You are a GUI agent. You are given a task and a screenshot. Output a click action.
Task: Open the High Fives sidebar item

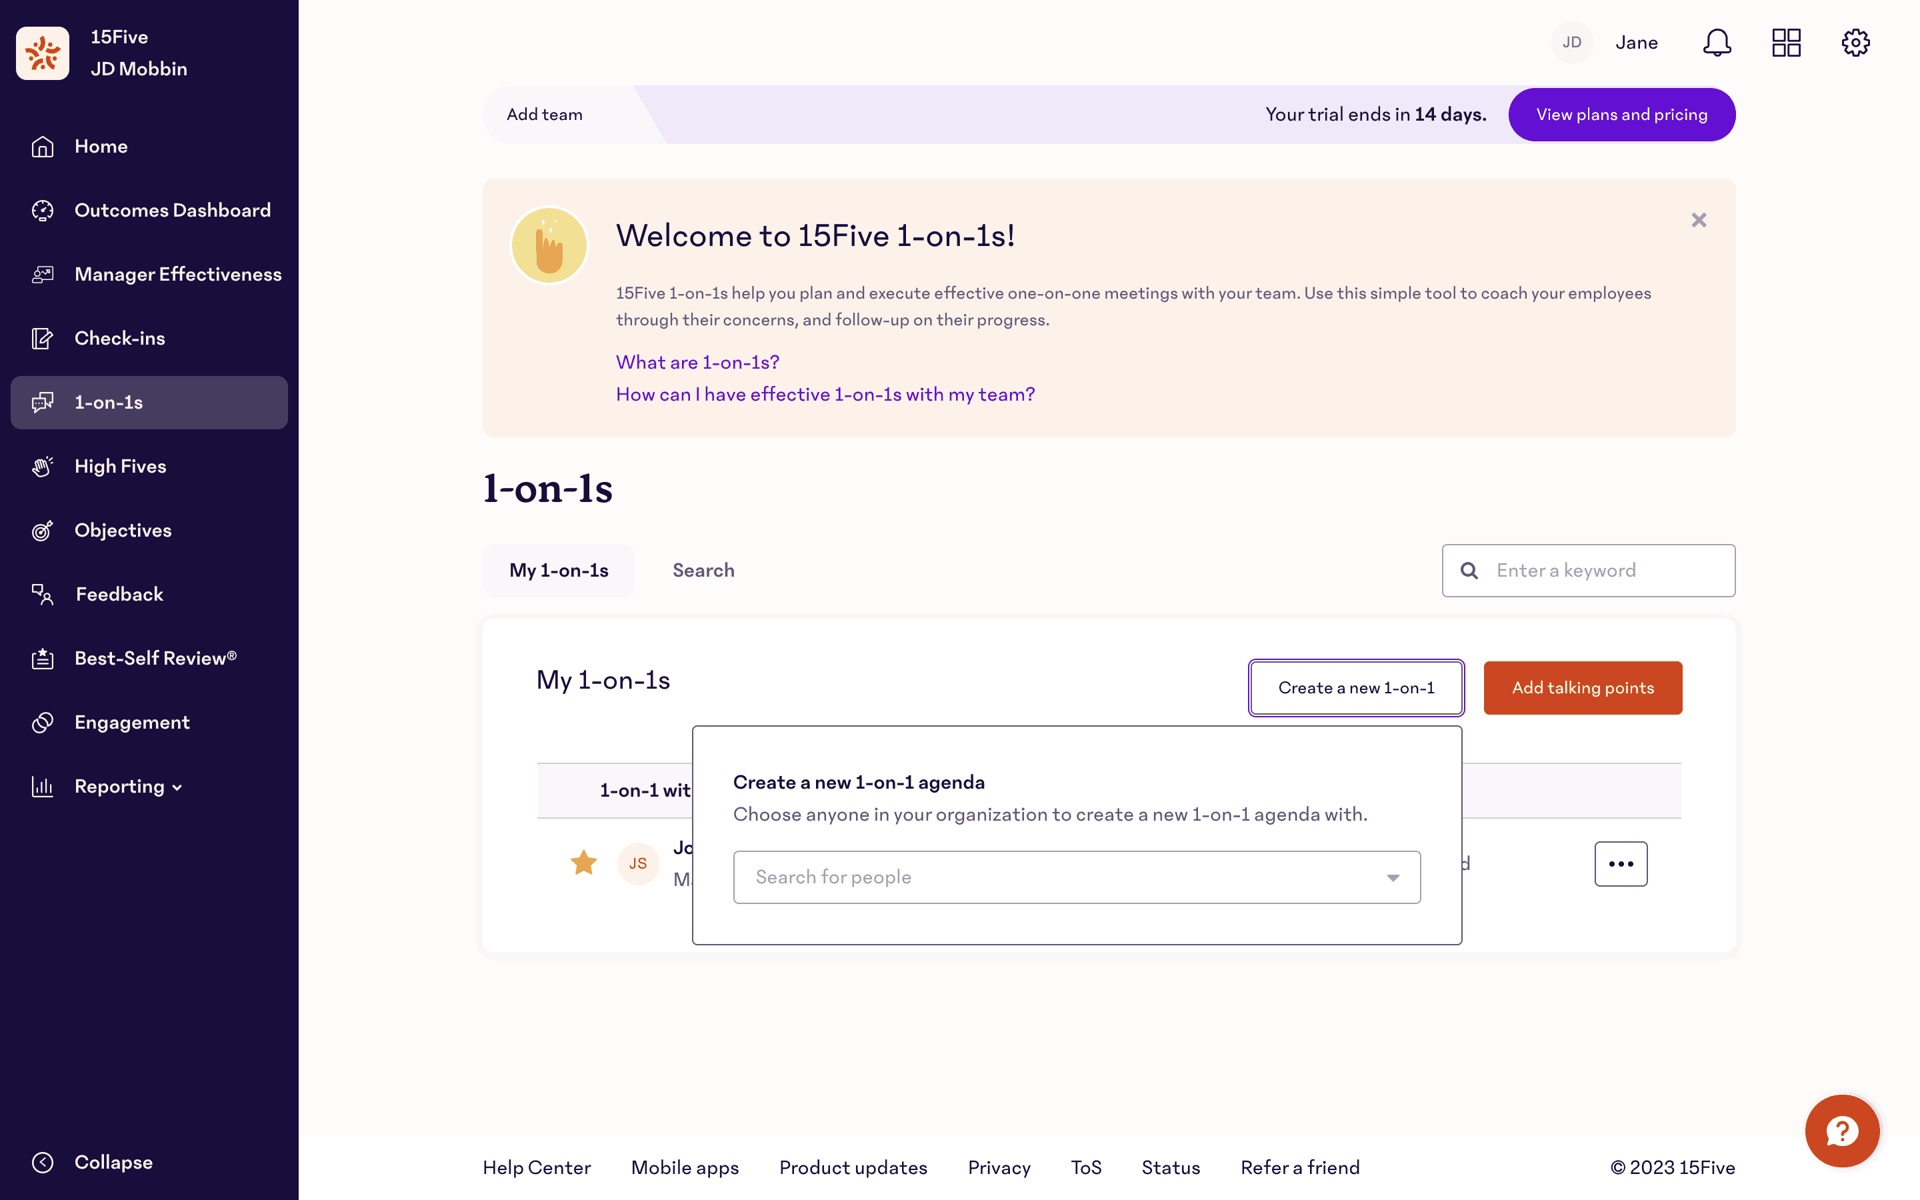149,466
